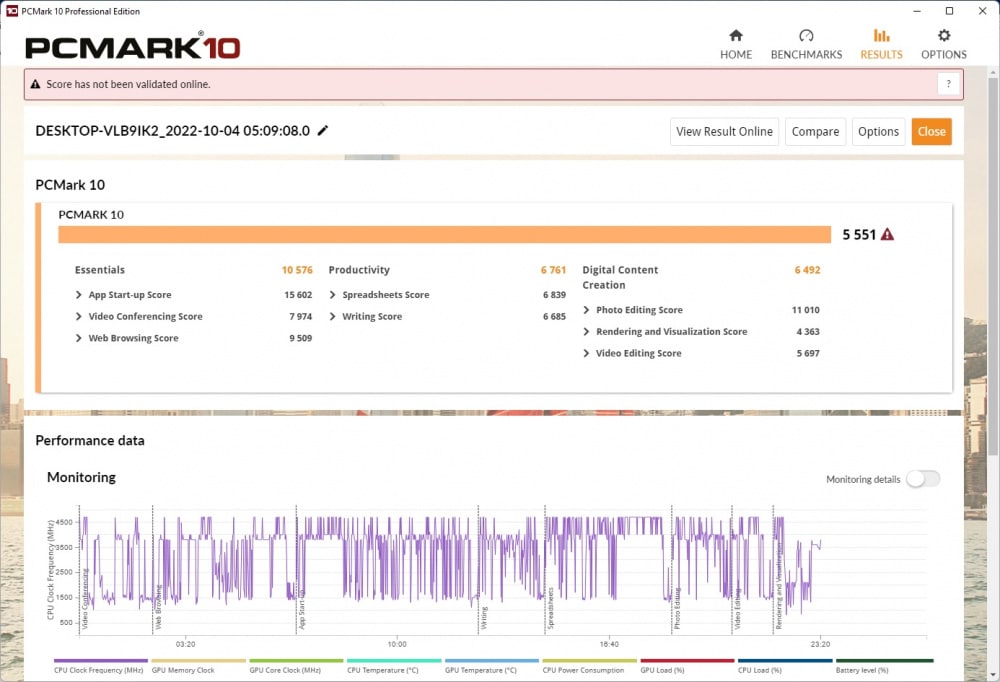The image size is (1000, 682).
Task: Click the PCMark 10 title bar app icon
Action: pos(11,11)
